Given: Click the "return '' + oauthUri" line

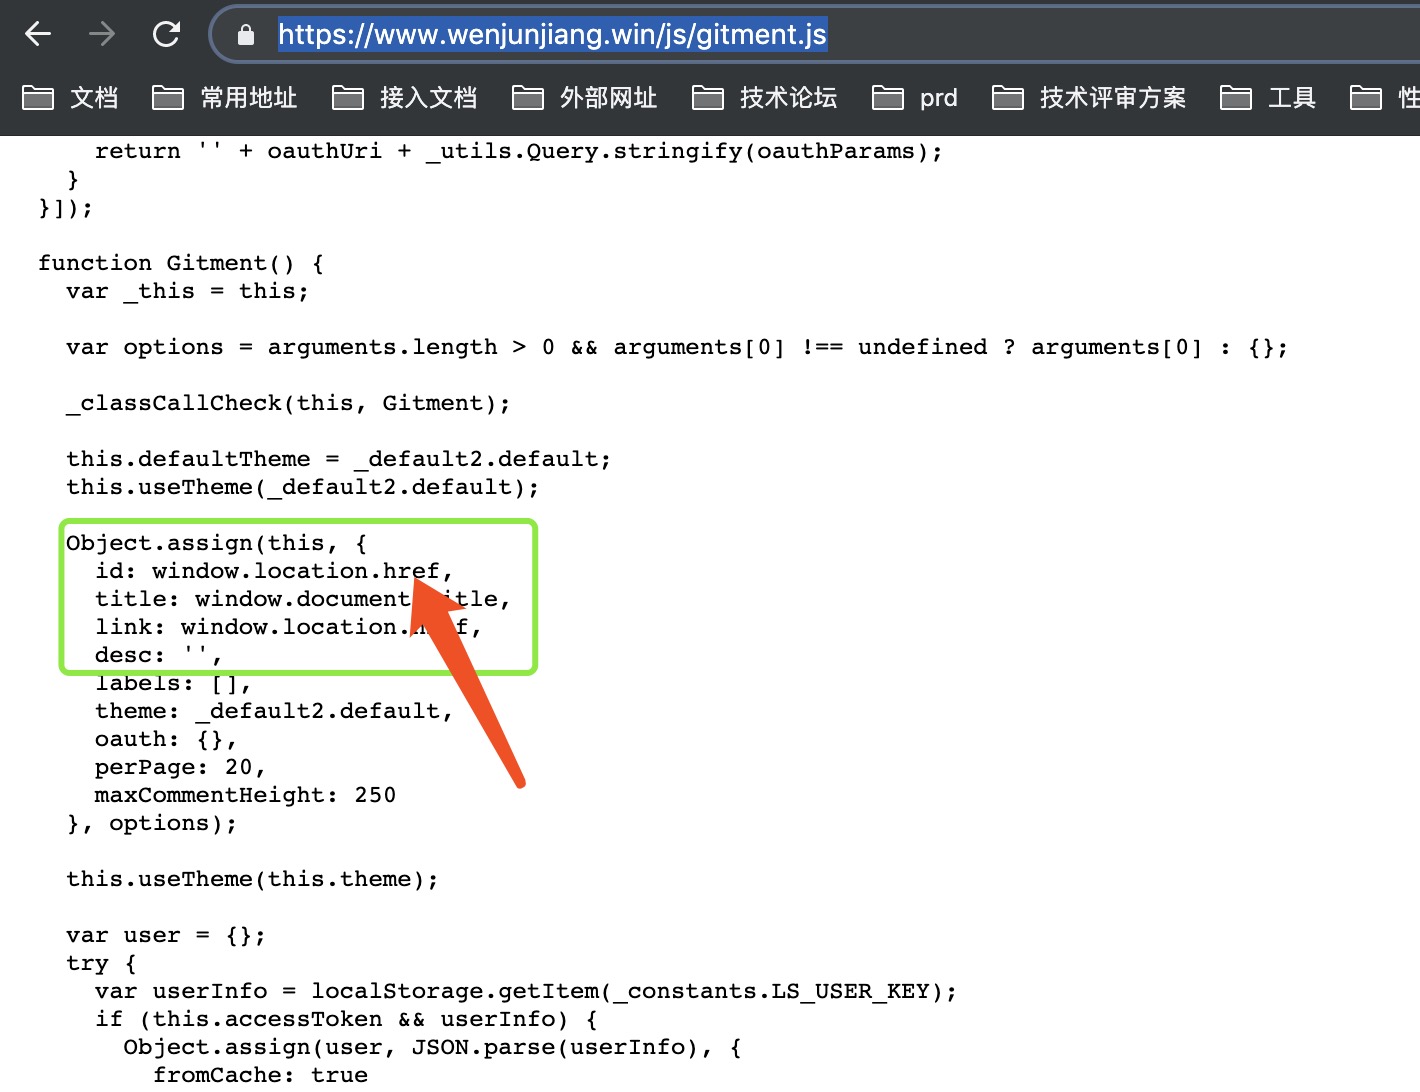Looking at the screenshot, I should 519,151.
